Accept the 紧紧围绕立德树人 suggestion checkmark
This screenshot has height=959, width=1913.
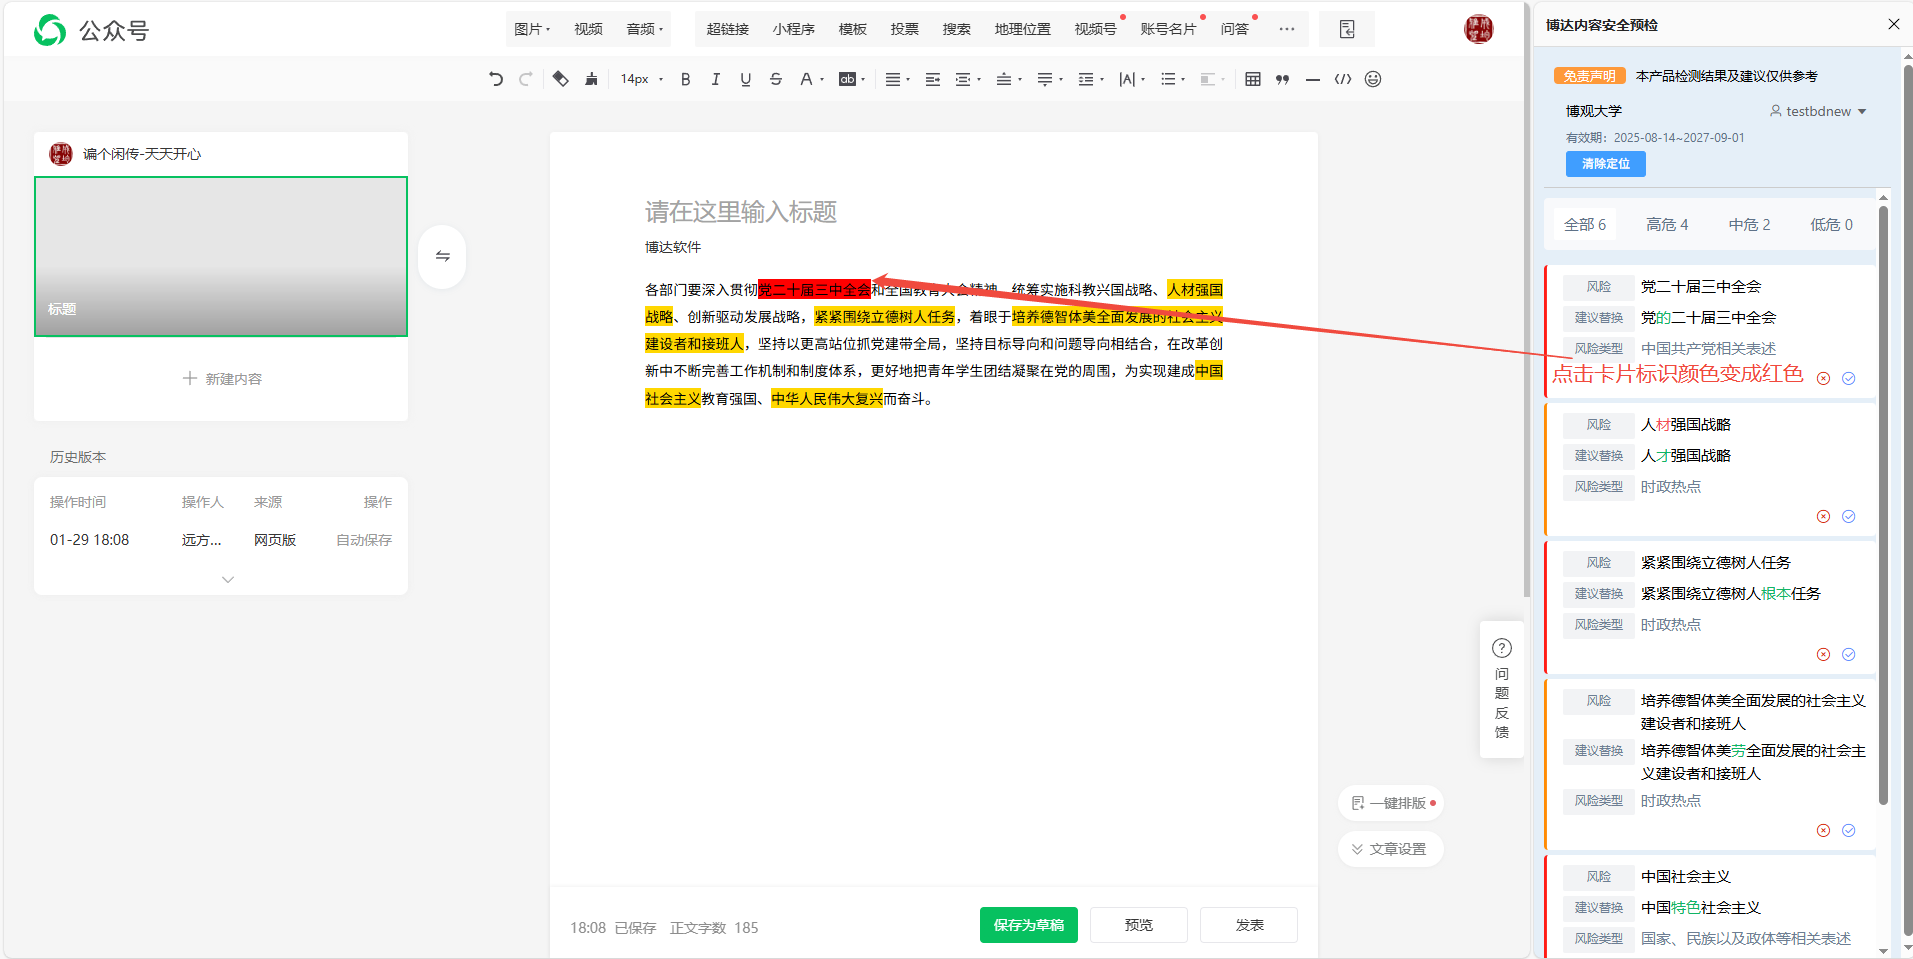(1849, 655)
